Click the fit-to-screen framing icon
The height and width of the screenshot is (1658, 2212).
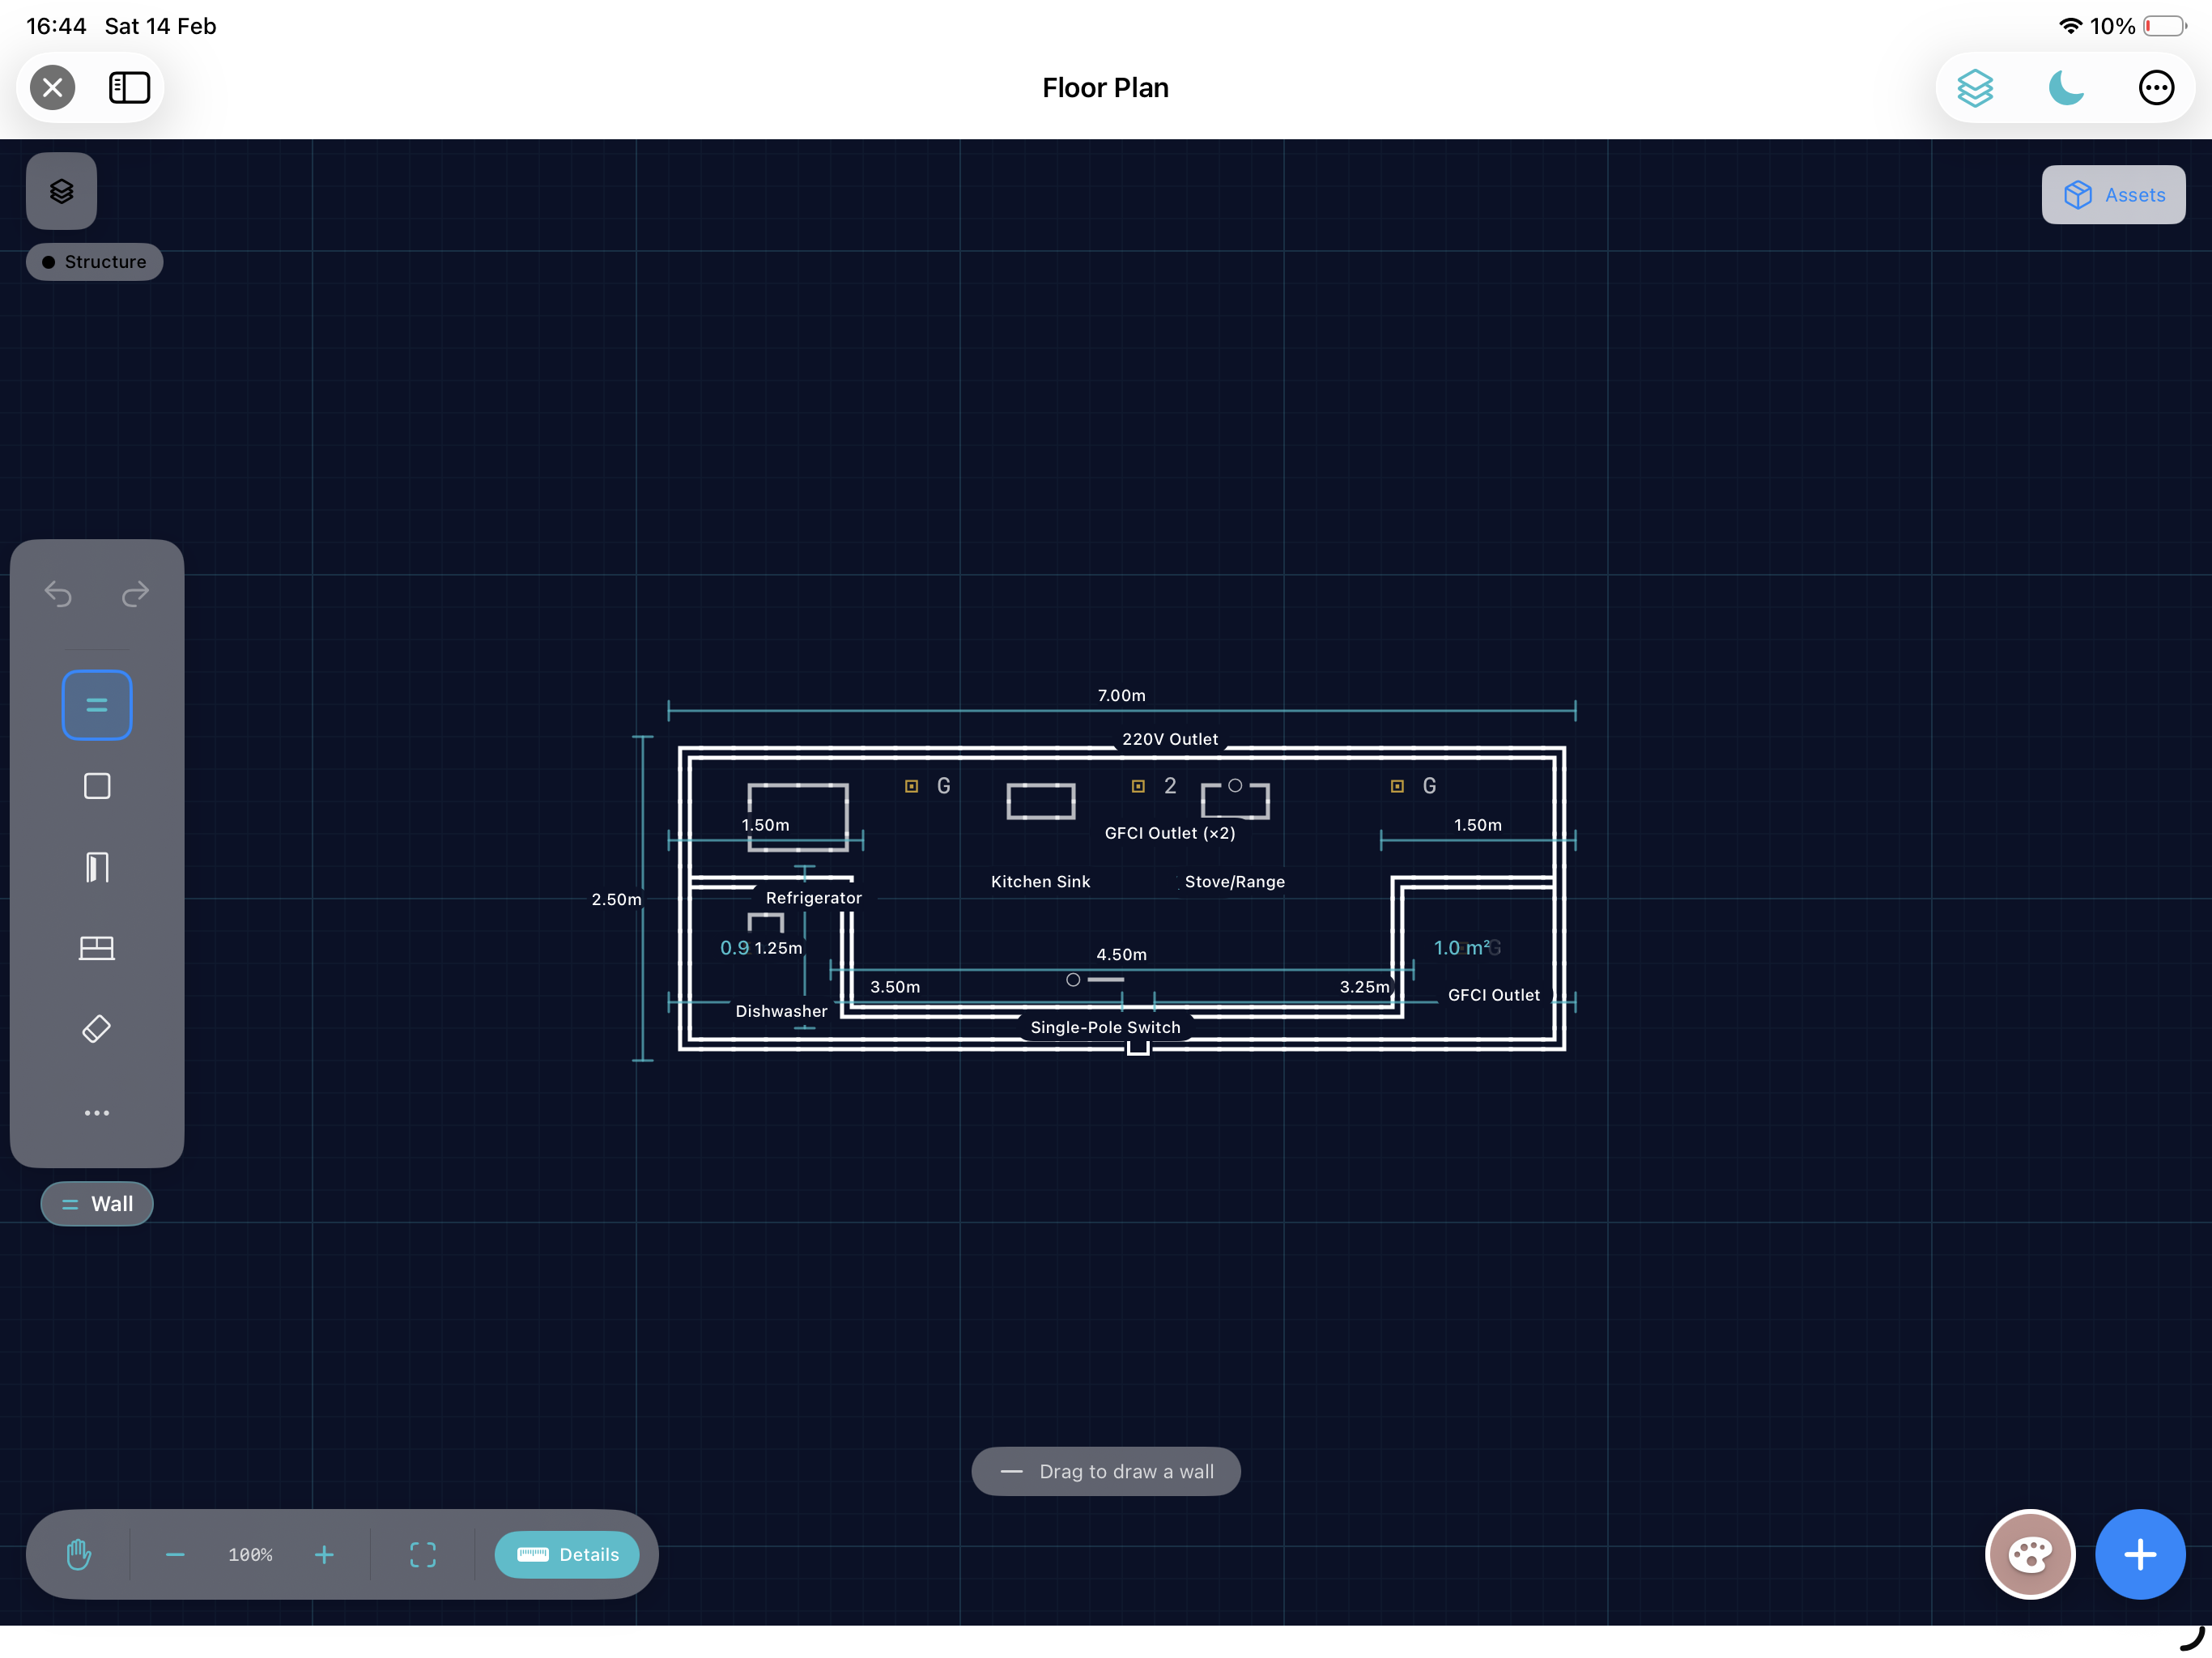tap(422, 1554)
